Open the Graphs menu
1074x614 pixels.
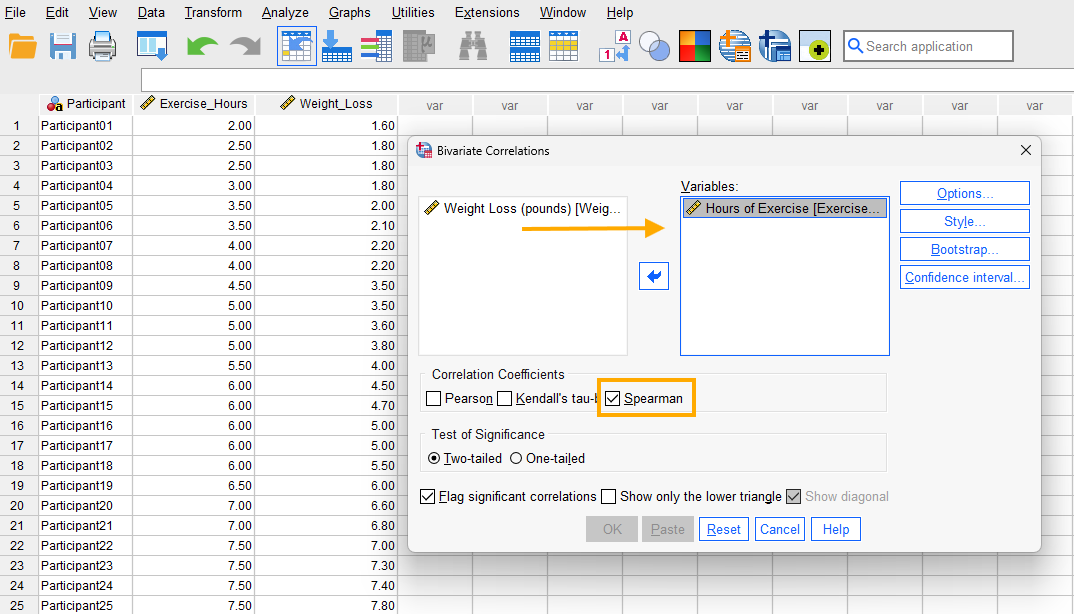(x=349, y=13)
